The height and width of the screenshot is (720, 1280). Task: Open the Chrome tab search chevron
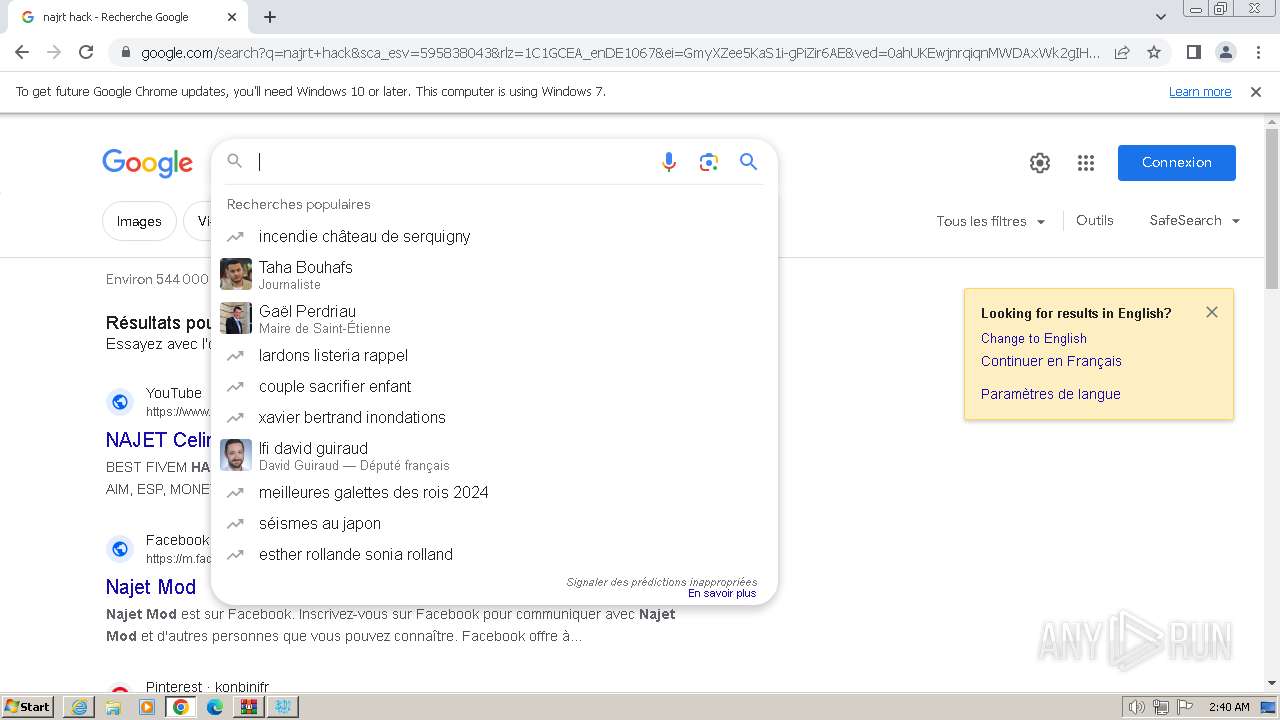click(1161, 17)
